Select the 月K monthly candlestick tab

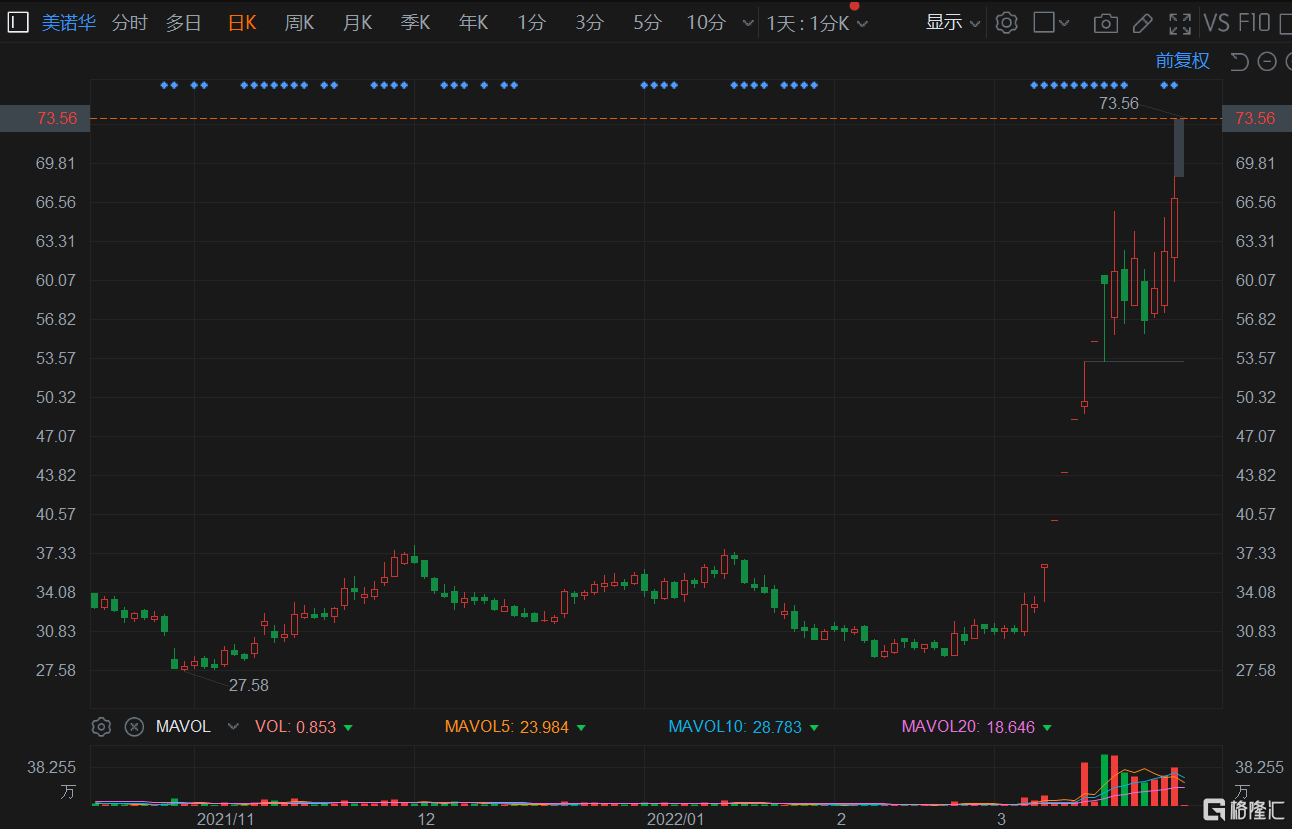[x=358, y=22]
